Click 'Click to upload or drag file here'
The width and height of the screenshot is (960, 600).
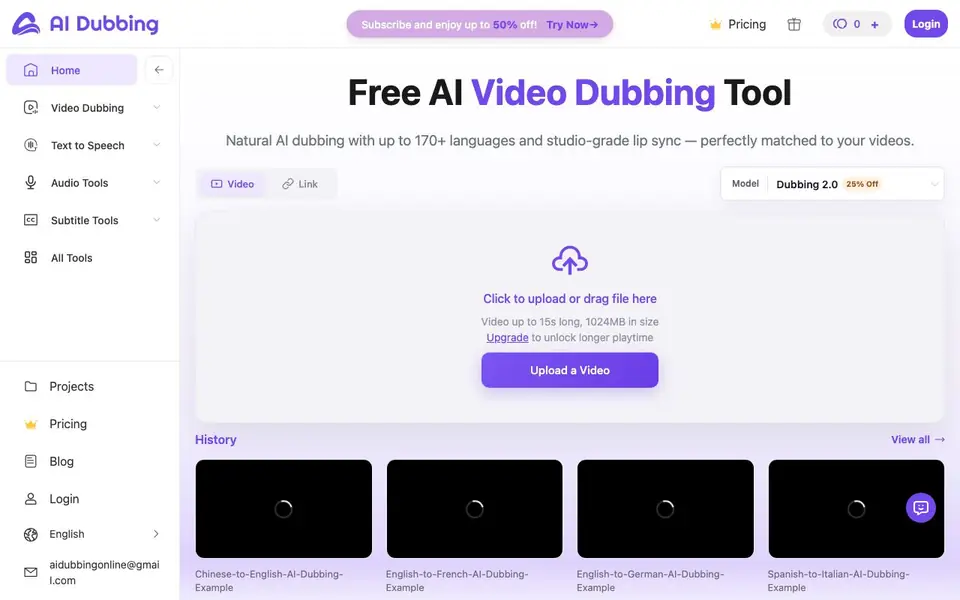569,299
